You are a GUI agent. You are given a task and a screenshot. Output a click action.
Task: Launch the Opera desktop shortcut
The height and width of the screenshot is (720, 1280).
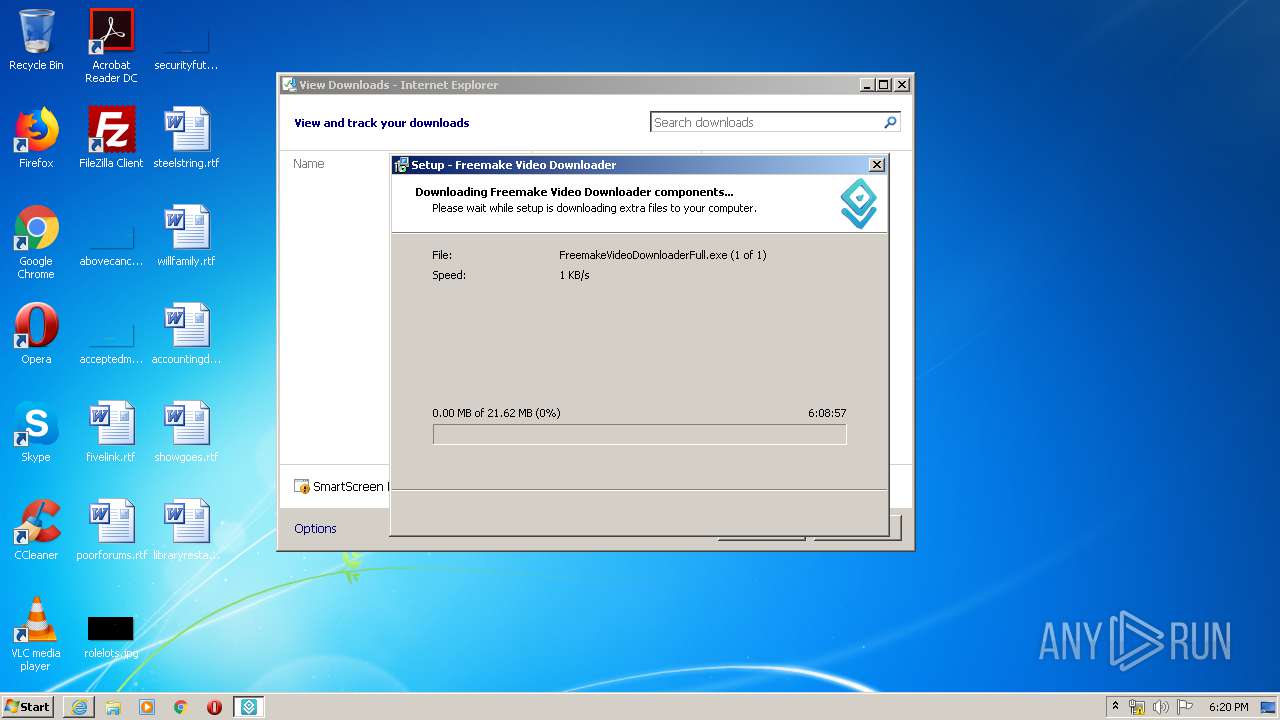pos(36,334)
